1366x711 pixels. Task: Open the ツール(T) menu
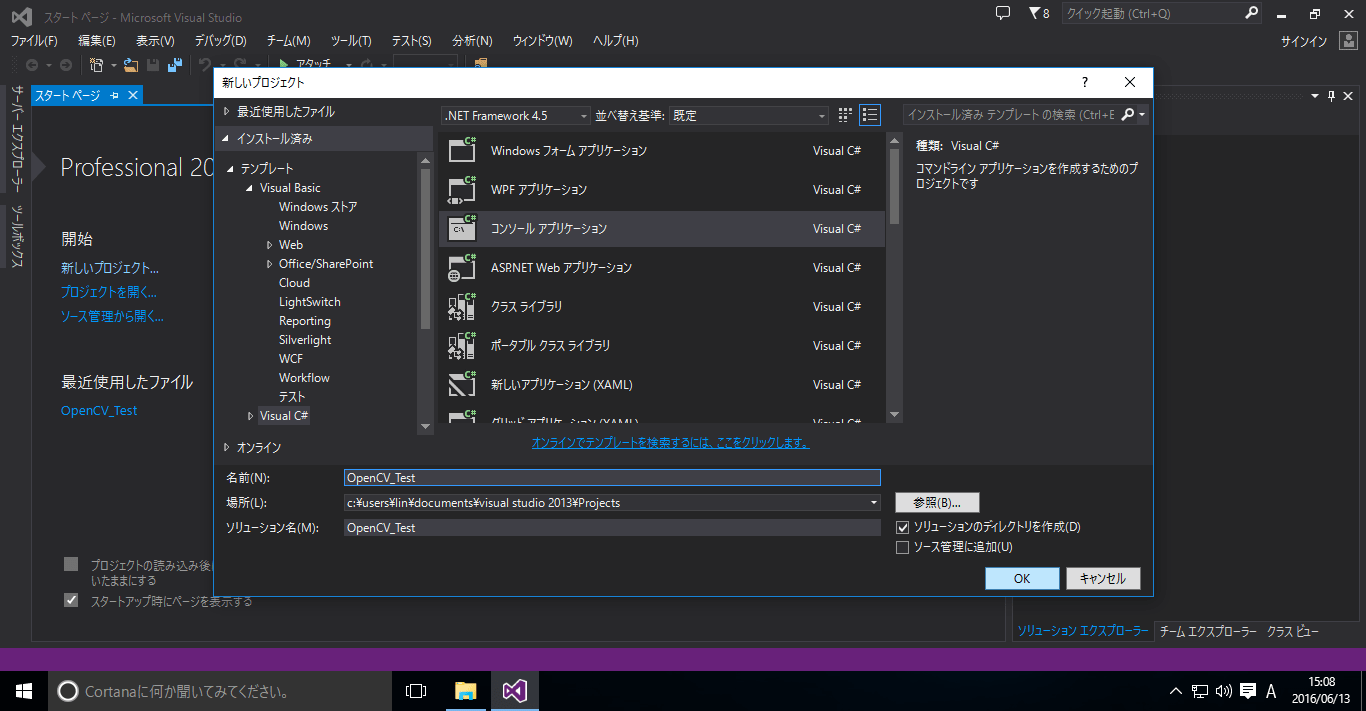tap(351, 41)
